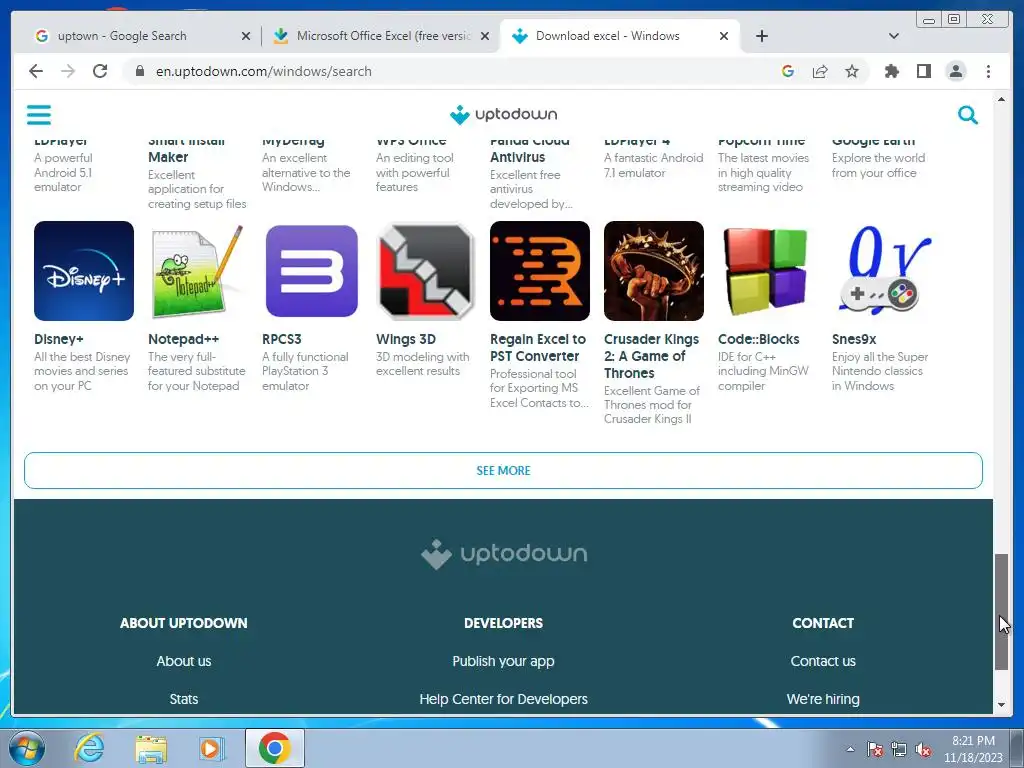Open the Chrome extensions puzzle icon

click(x=891, y=71)
